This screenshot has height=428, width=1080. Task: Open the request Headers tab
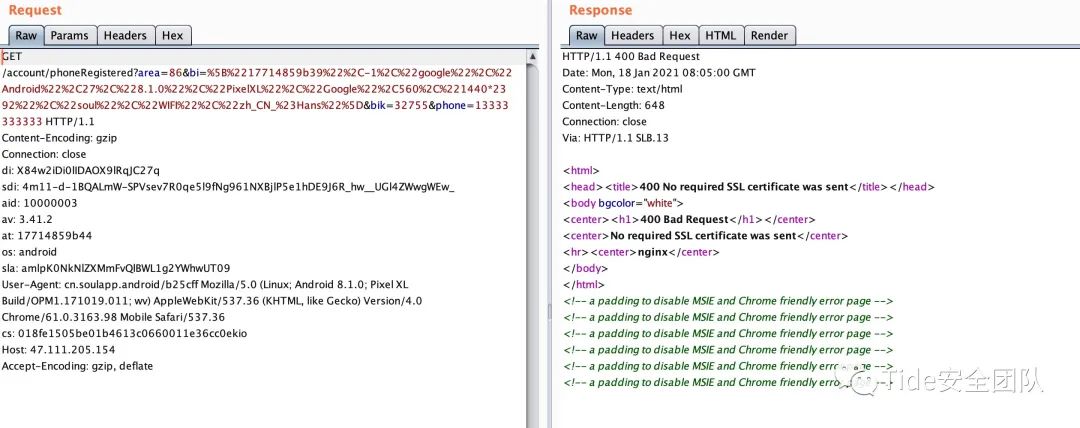125,35
